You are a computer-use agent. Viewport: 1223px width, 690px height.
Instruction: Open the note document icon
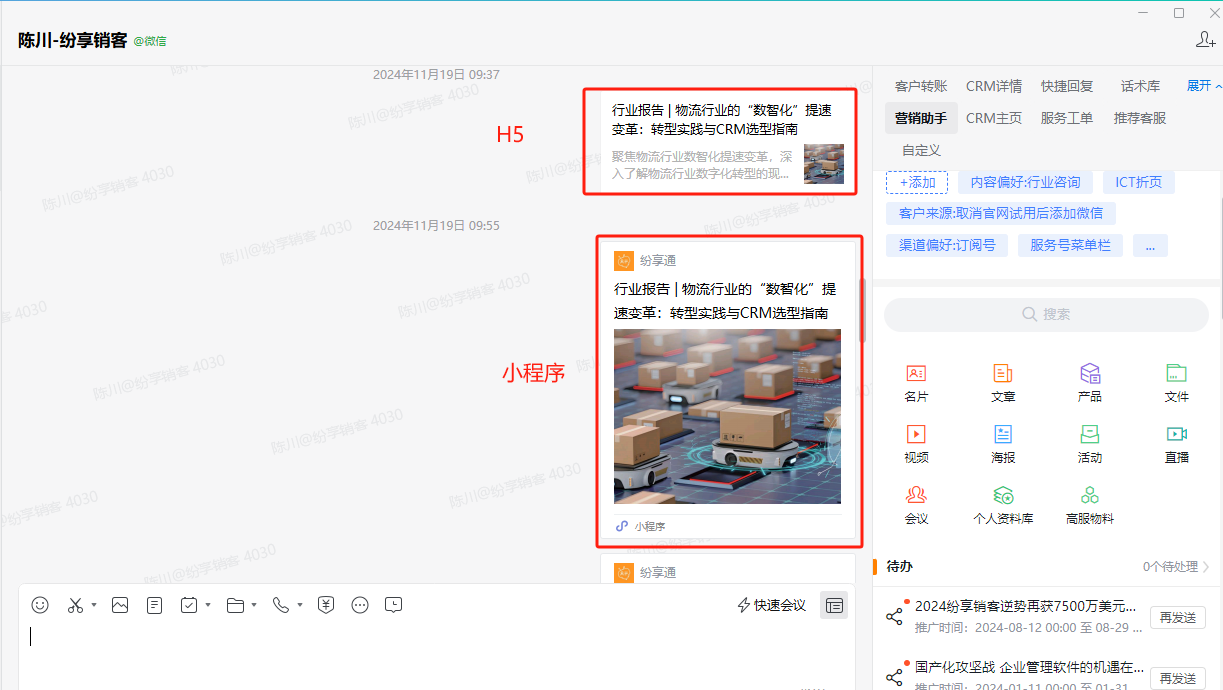(x=154, y=605)
